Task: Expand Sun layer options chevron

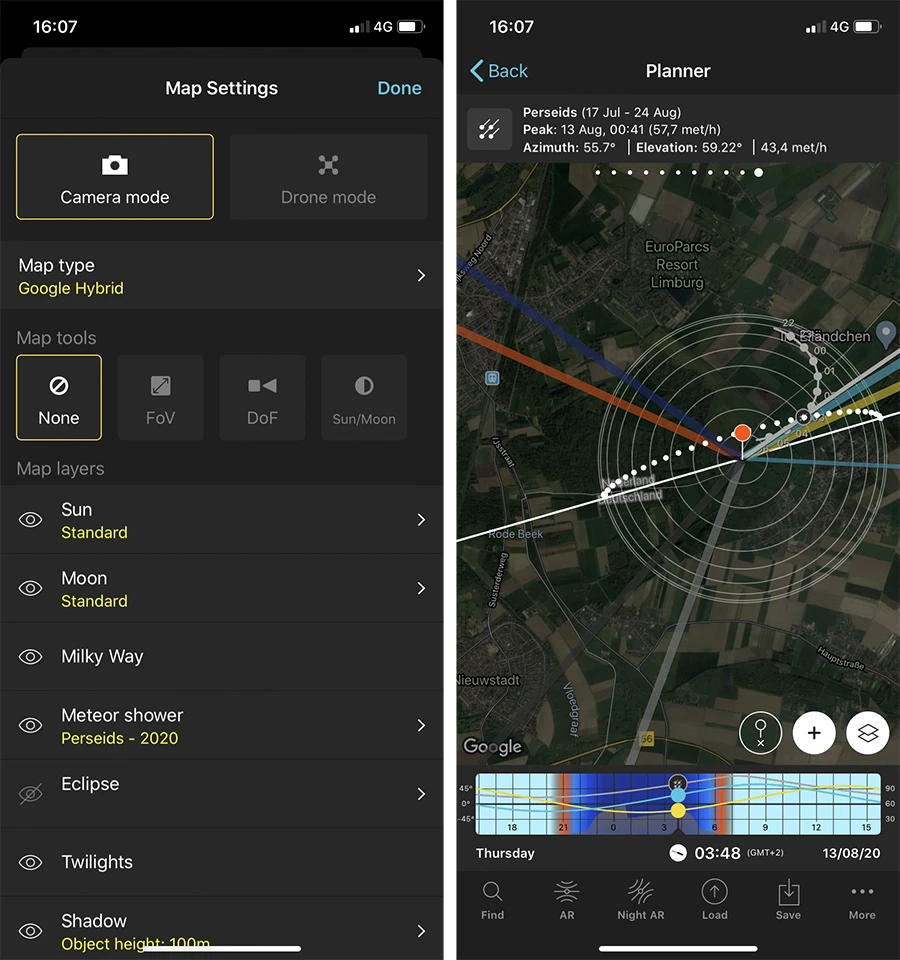Action: (x=421, y=520)
